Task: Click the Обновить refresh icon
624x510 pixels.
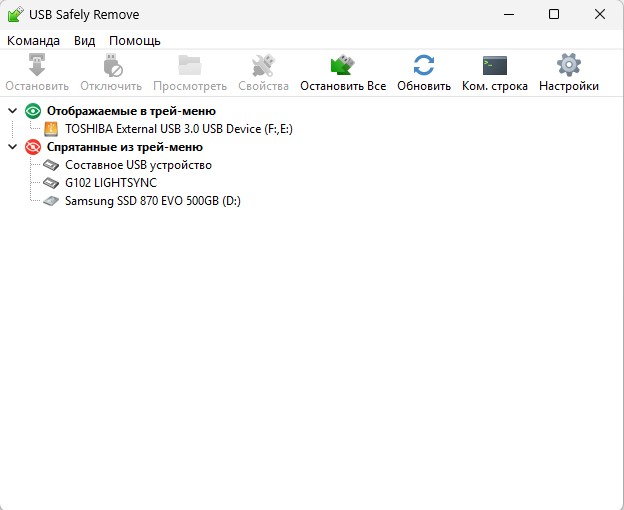Action: pos(424,65)
